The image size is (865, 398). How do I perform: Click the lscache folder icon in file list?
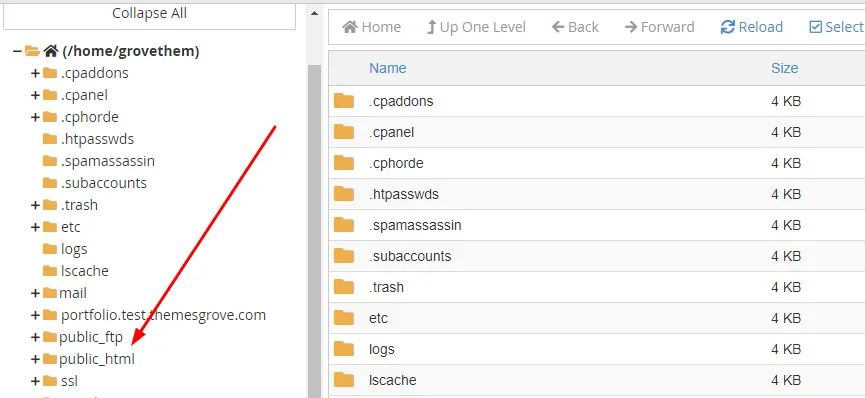[x=344, y=380]
